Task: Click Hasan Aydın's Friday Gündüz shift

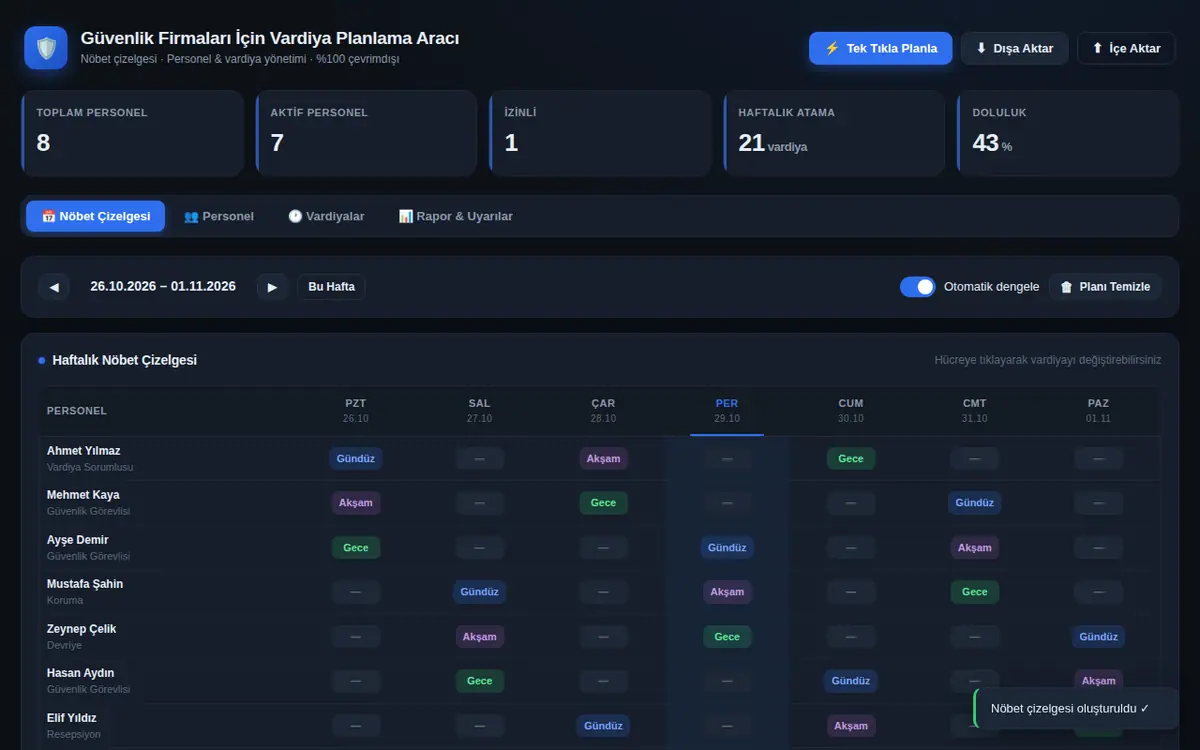Action: 851,681
